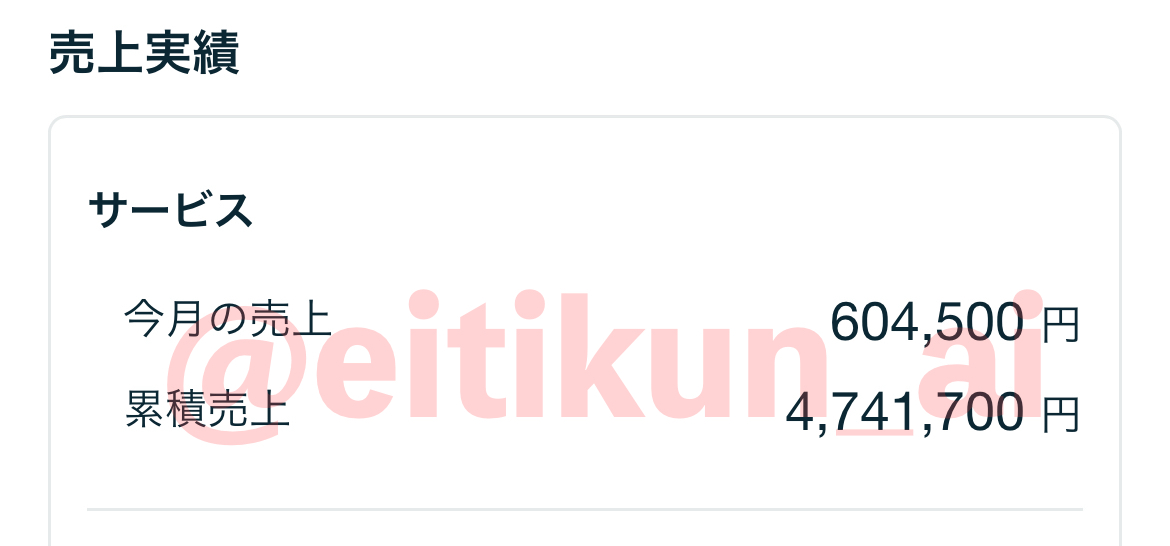Click the 4,741,700 cumulative sales amount

point(905,412)
